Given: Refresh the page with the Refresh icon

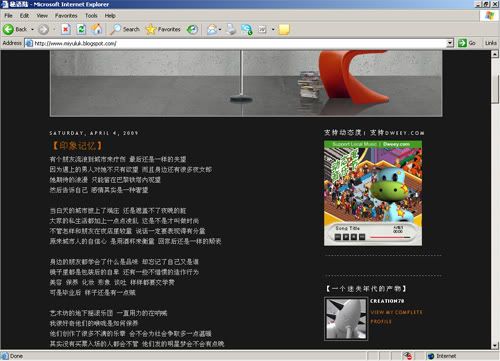Looking at the screenshot, I should click(81, 30).
